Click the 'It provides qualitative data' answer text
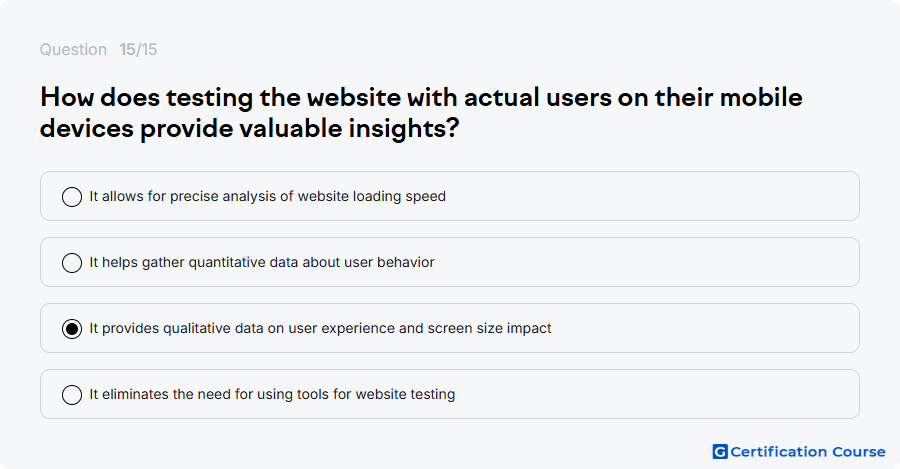The height and width of the screenshot is (469, 900). [x=180, y=328]
